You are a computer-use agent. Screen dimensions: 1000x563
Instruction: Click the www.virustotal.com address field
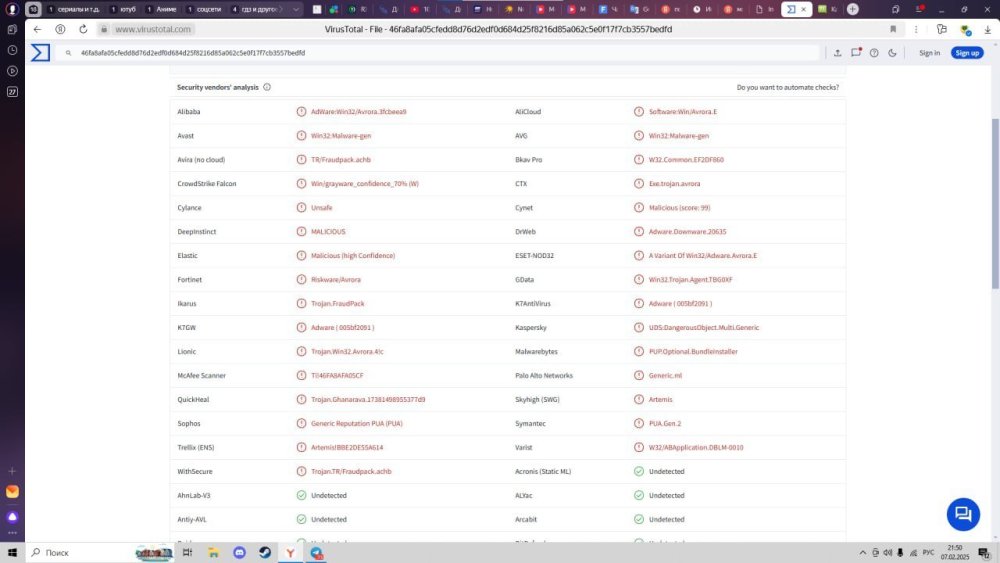152,29
